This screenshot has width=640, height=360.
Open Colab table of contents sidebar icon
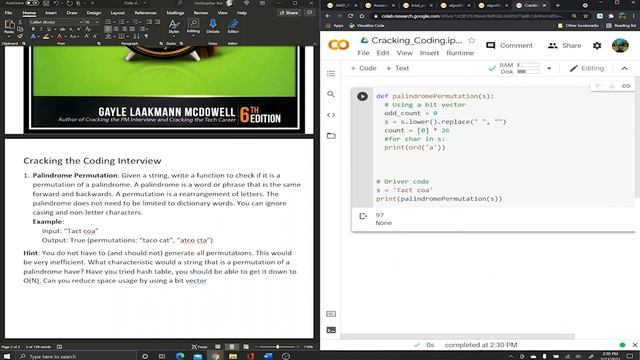[331, 73]
